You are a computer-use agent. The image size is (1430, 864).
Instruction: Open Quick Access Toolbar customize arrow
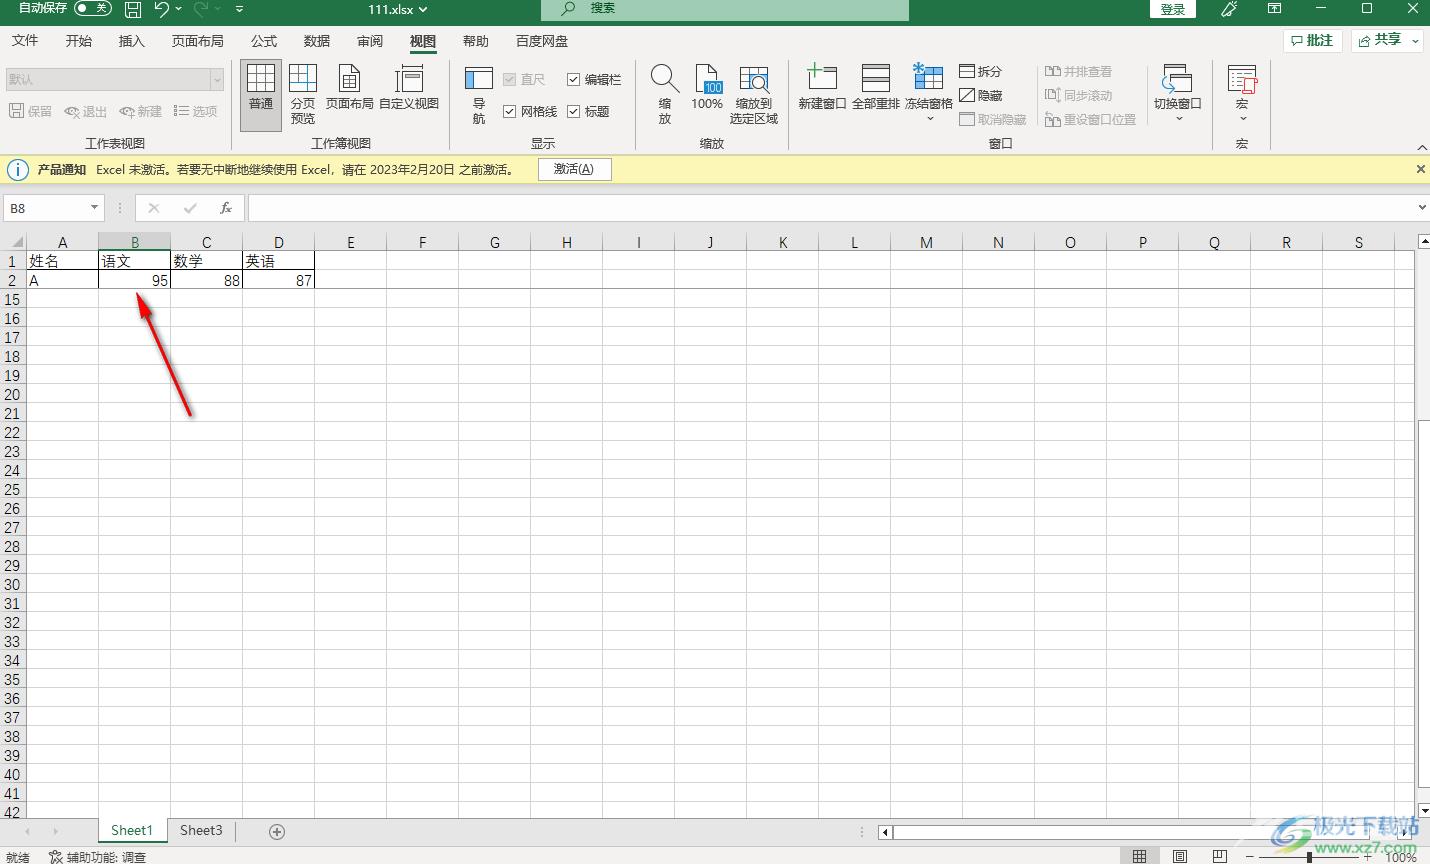pos(240,9)
